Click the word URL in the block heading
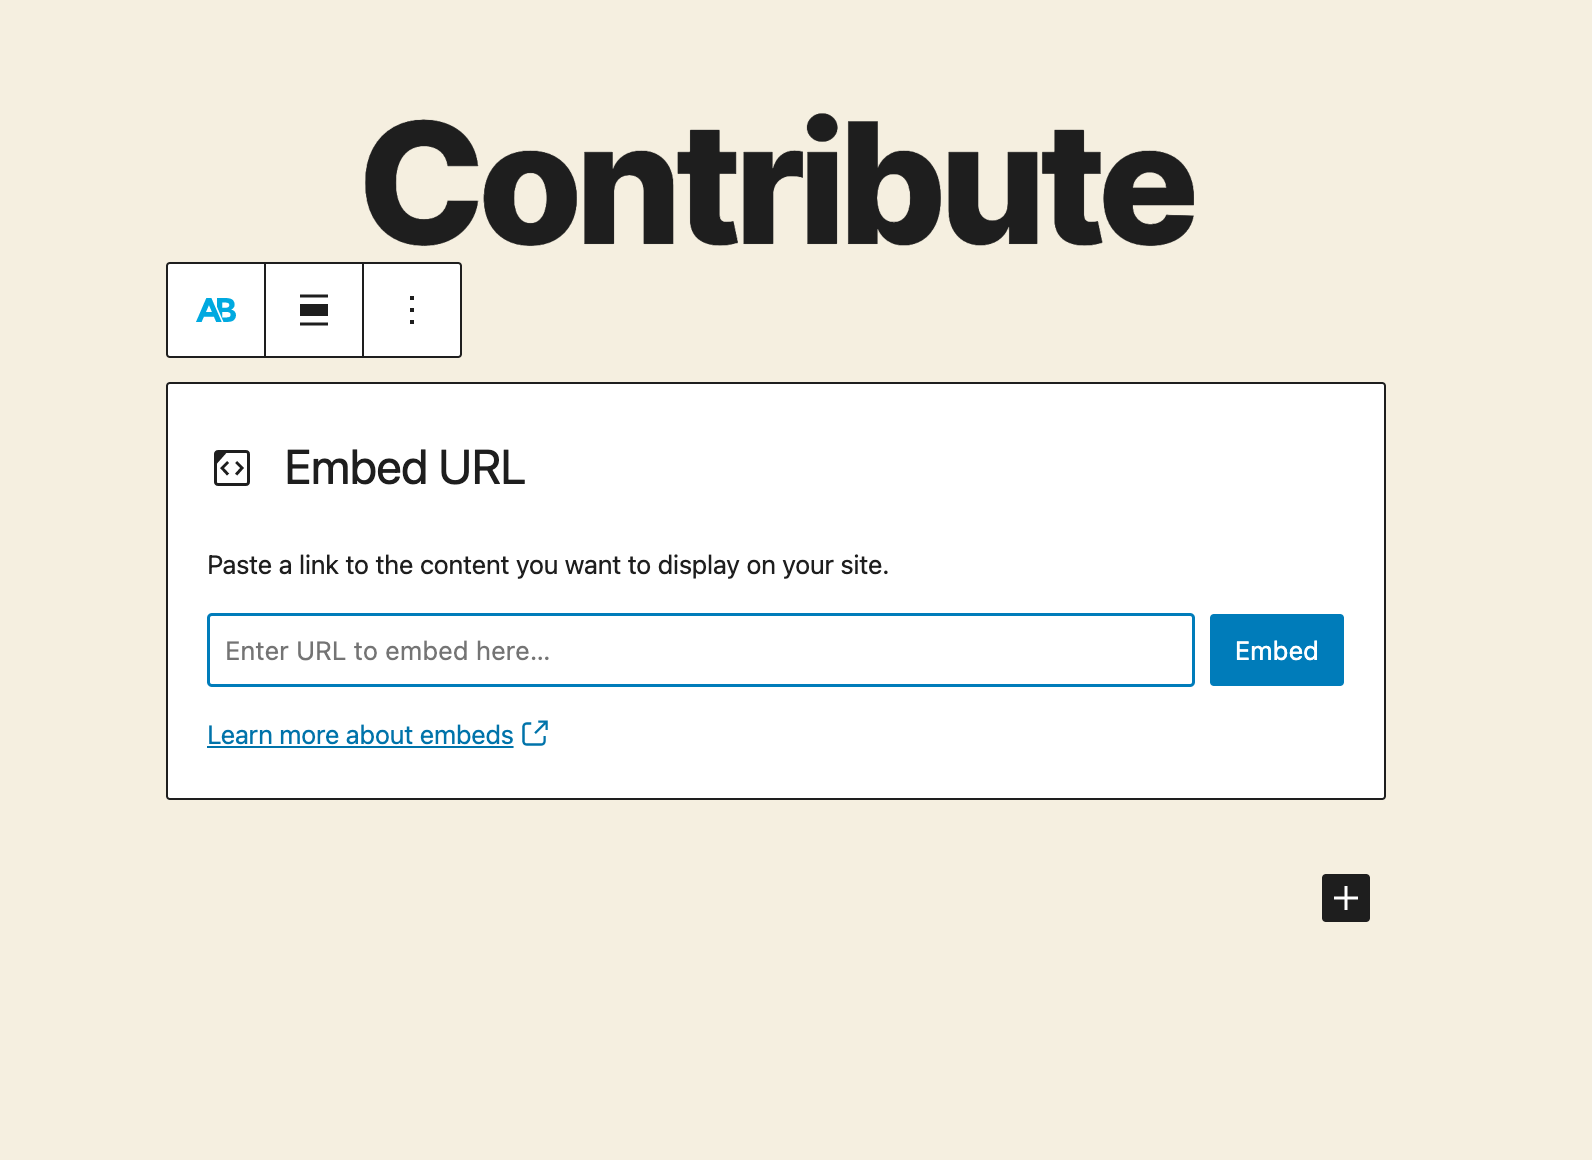The image size is (1592, 1160). (481, 468)
